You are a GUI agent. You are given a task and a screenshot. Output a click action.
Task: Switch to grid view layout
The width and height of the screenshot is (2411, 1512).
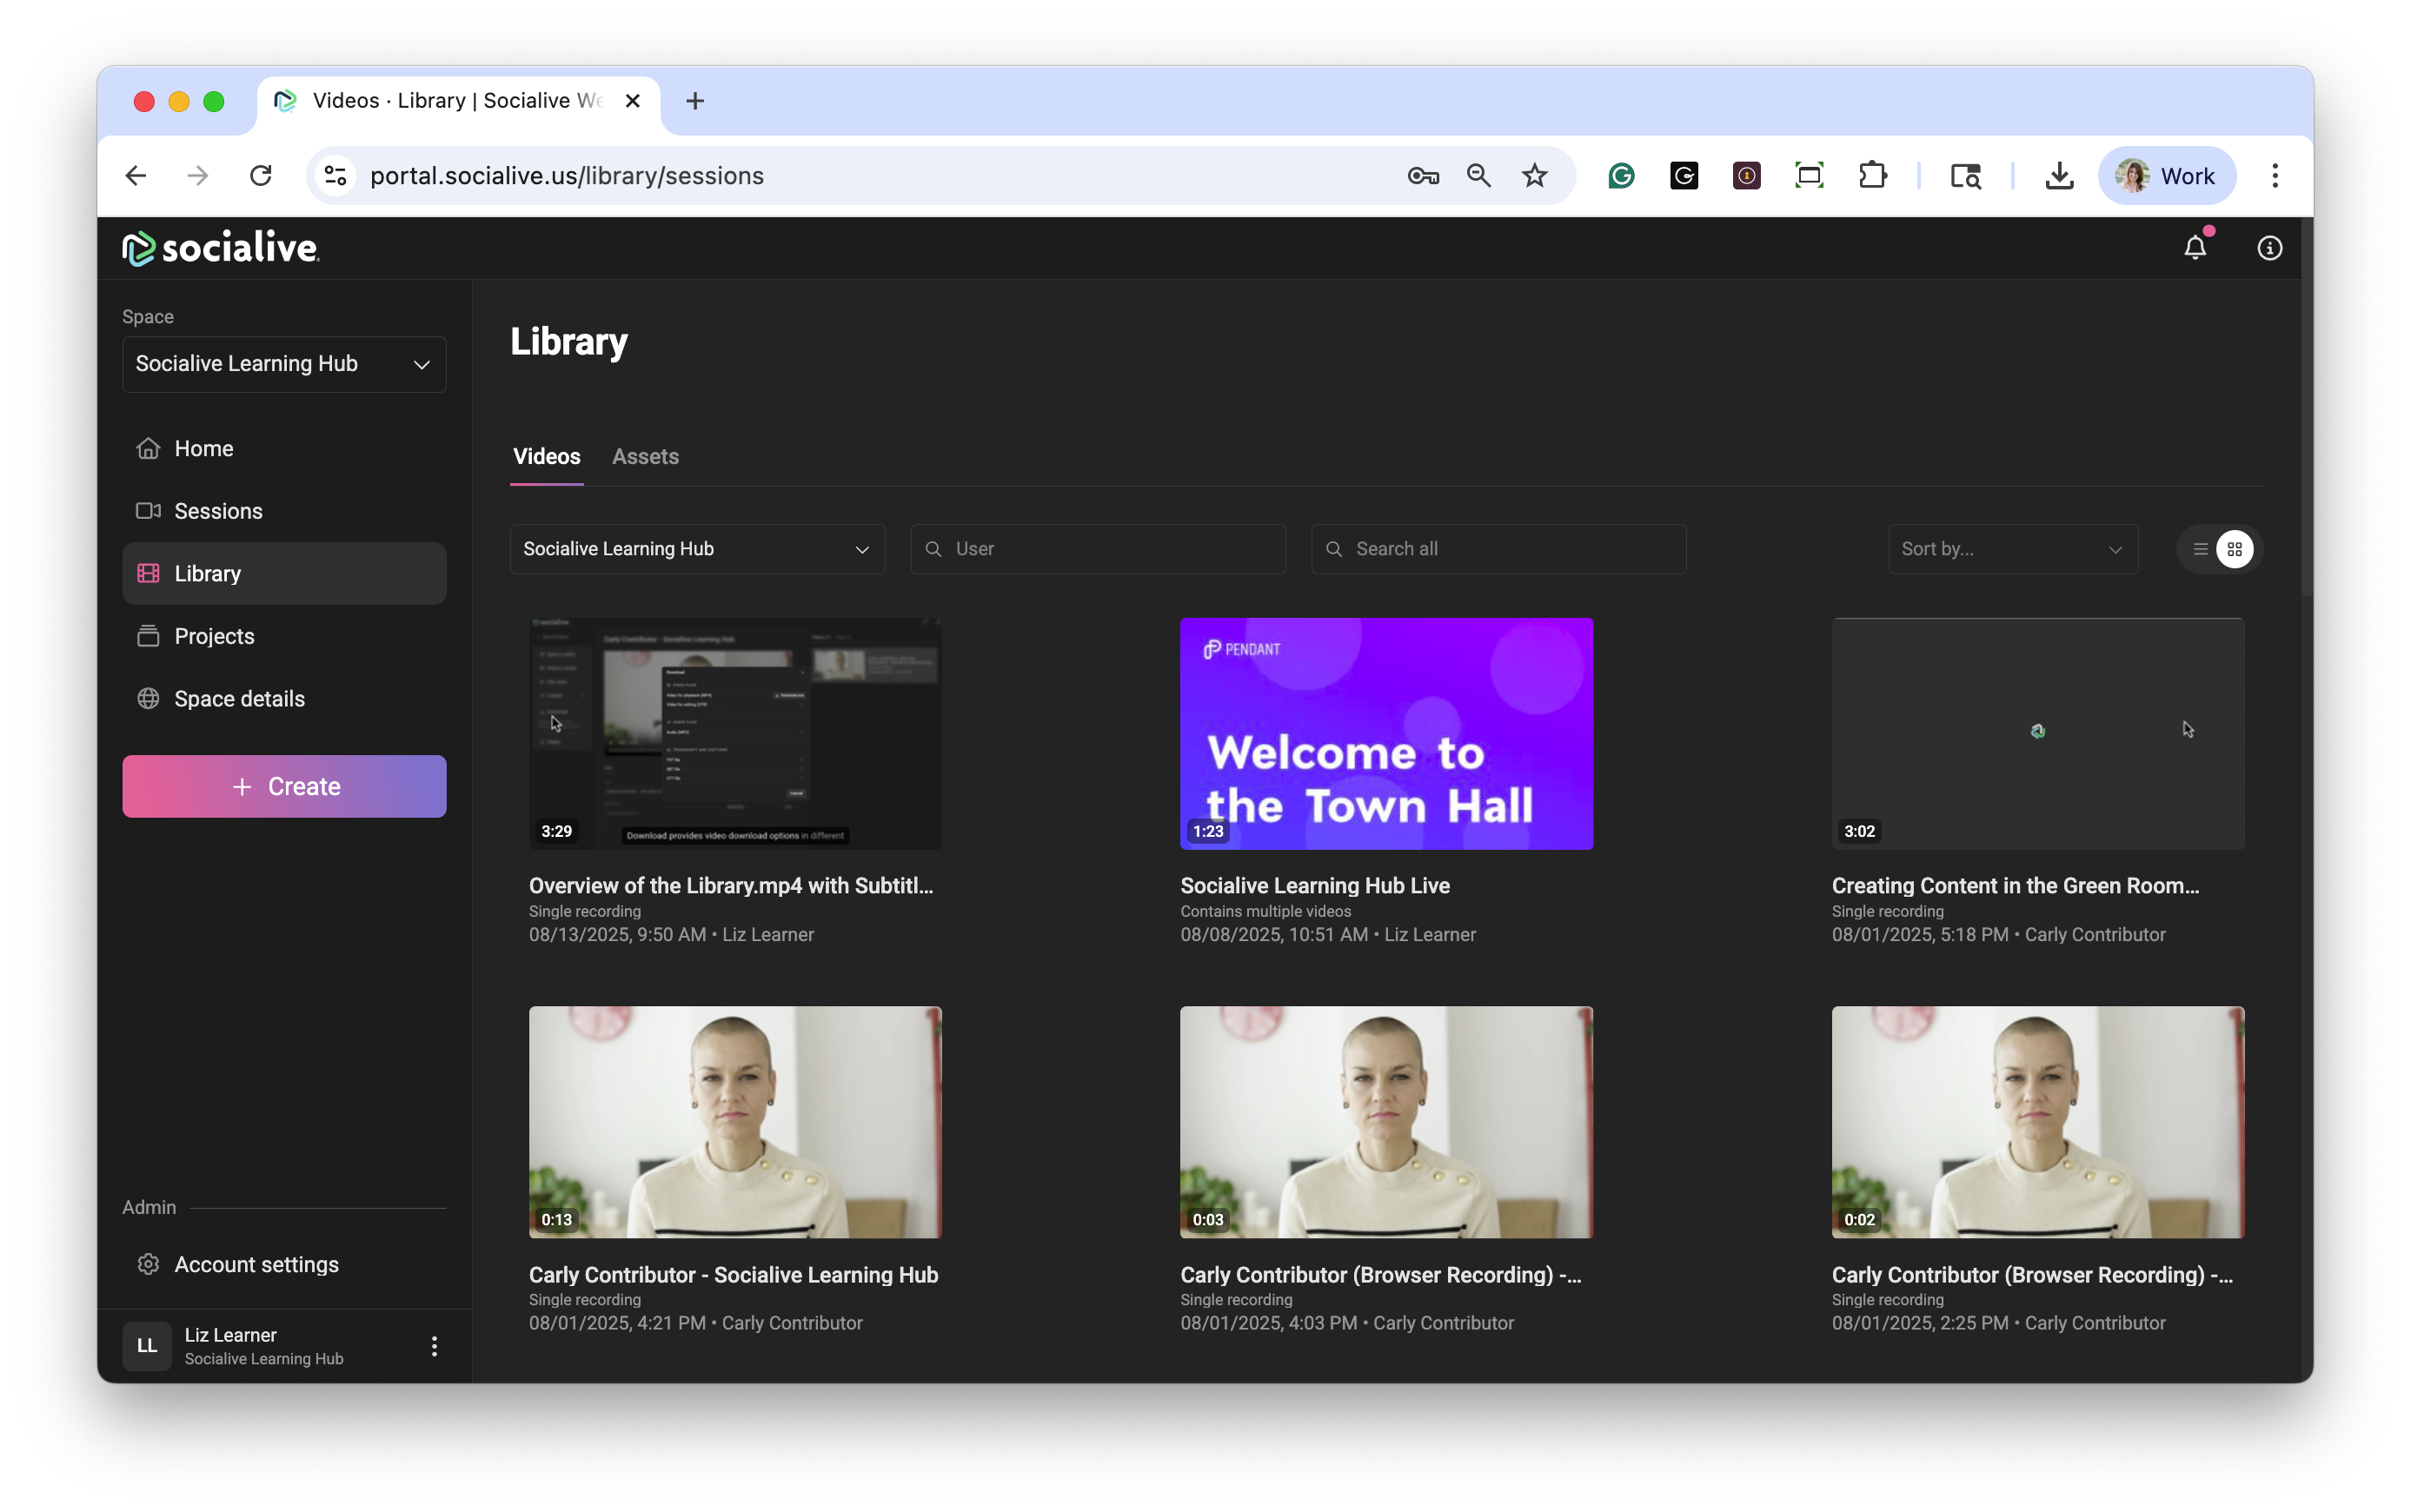[x=2235, y=549]
